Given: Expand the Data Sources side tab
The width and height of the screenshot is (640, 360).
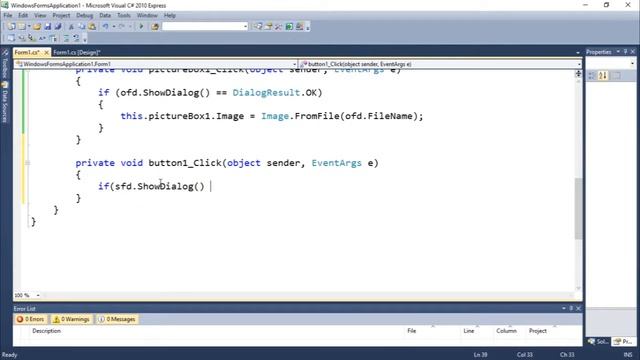Looking at the screenshot, I should 5,102.
